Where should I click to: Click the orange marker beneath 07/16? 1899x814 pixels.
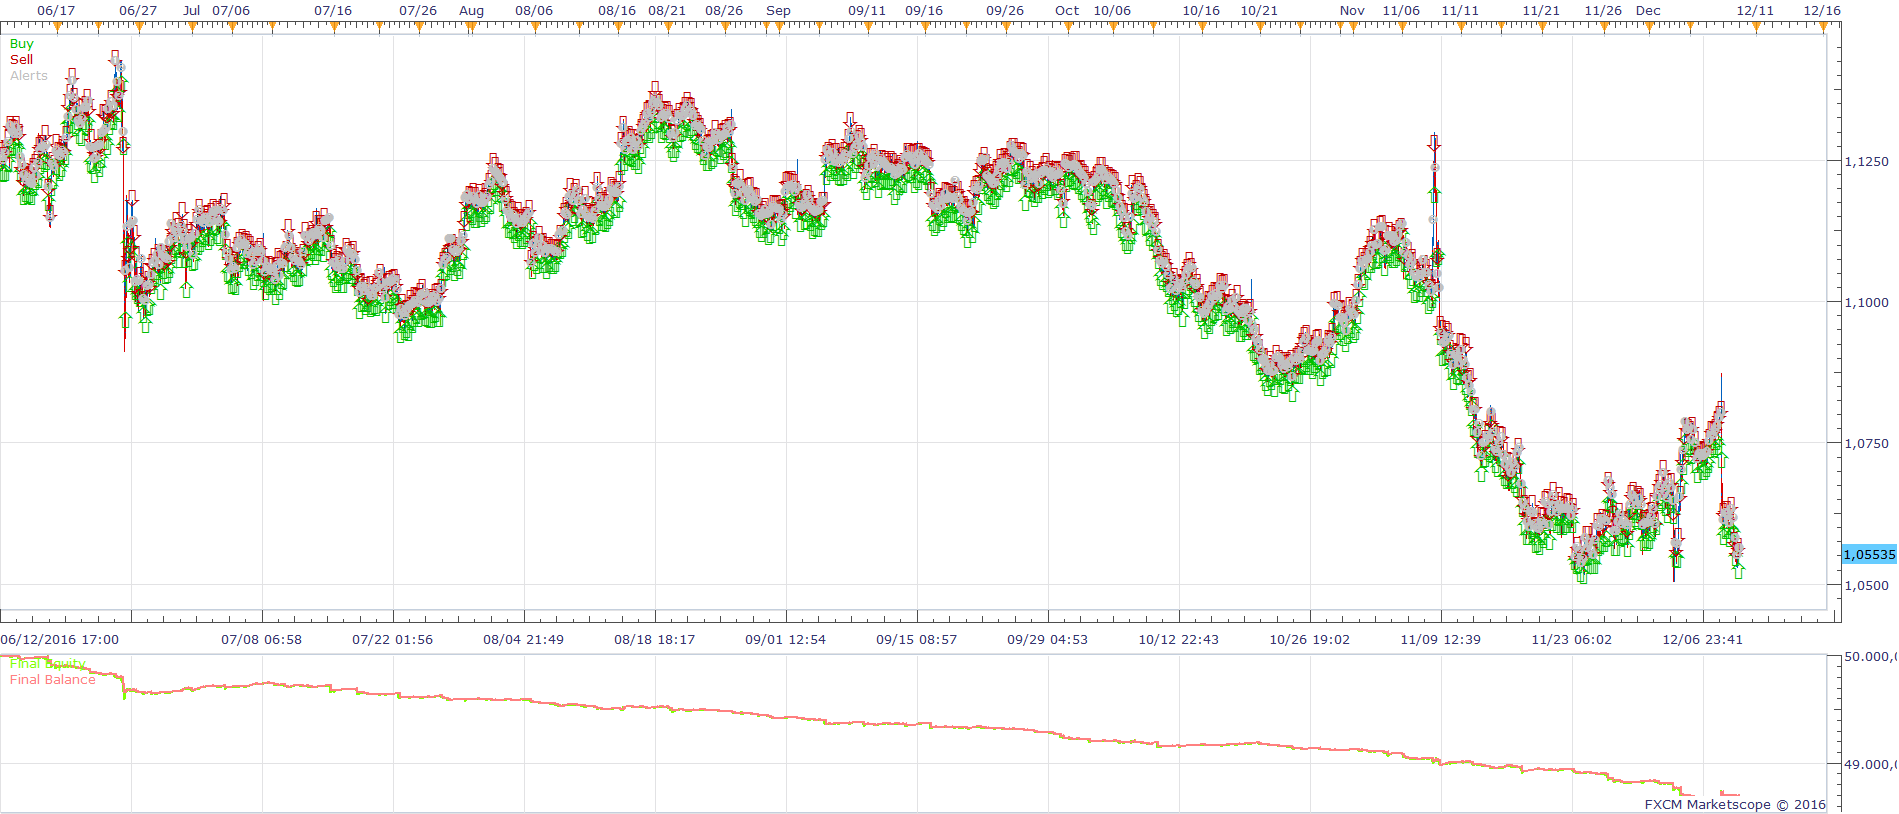333,26
